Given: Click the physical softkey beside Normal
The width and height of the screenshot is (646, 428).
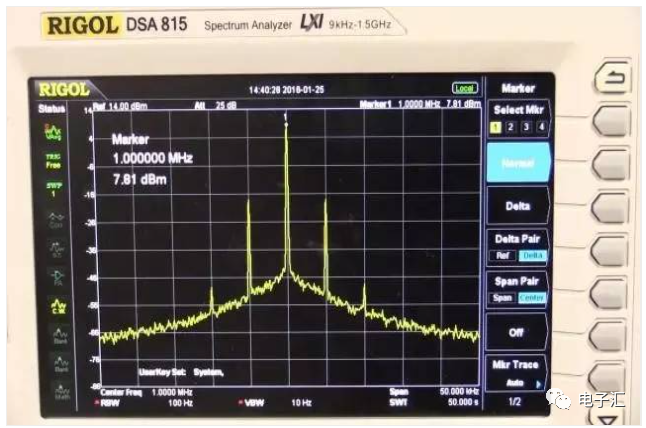Looking at the screenshot, I should coord(611,164).
